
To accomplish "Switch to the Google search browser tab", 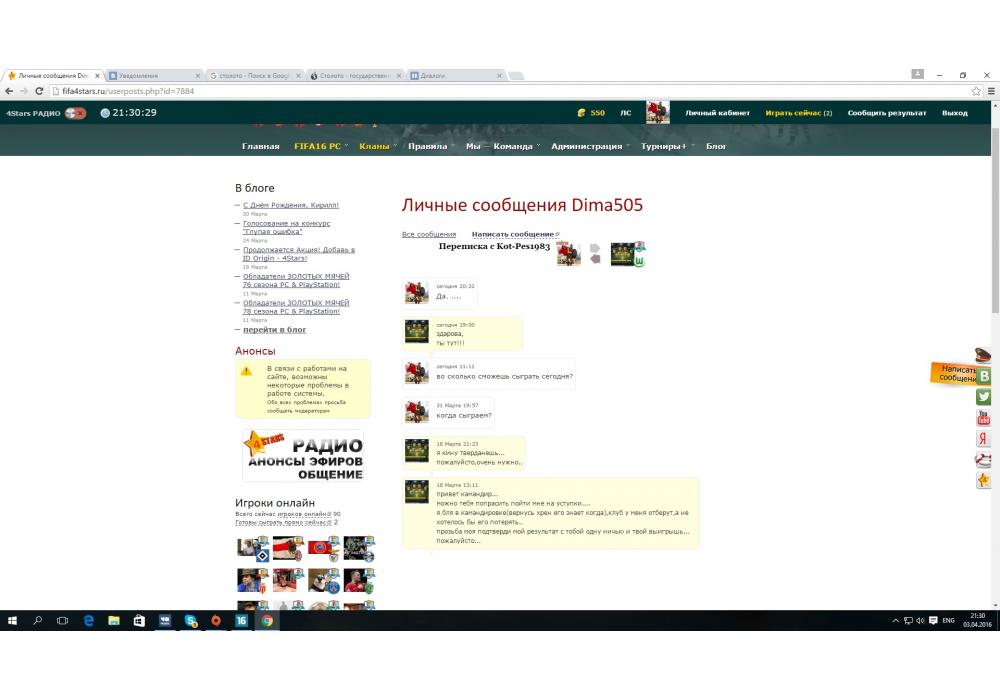I will [255, 75].
